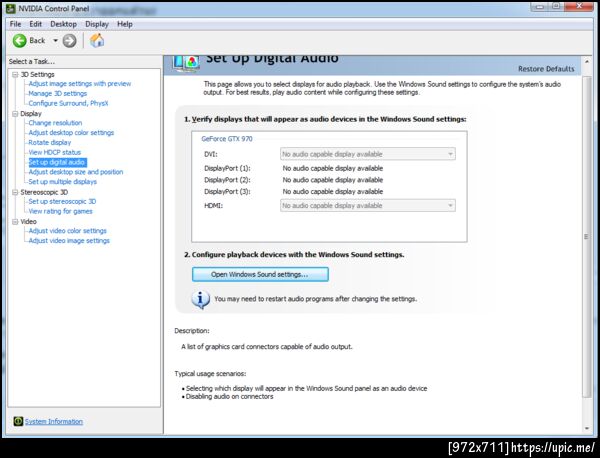Image resolution: width=600 pixels, height=458 pixels.
Task: Open the Help menu
Action: click(x=125, y=24)
